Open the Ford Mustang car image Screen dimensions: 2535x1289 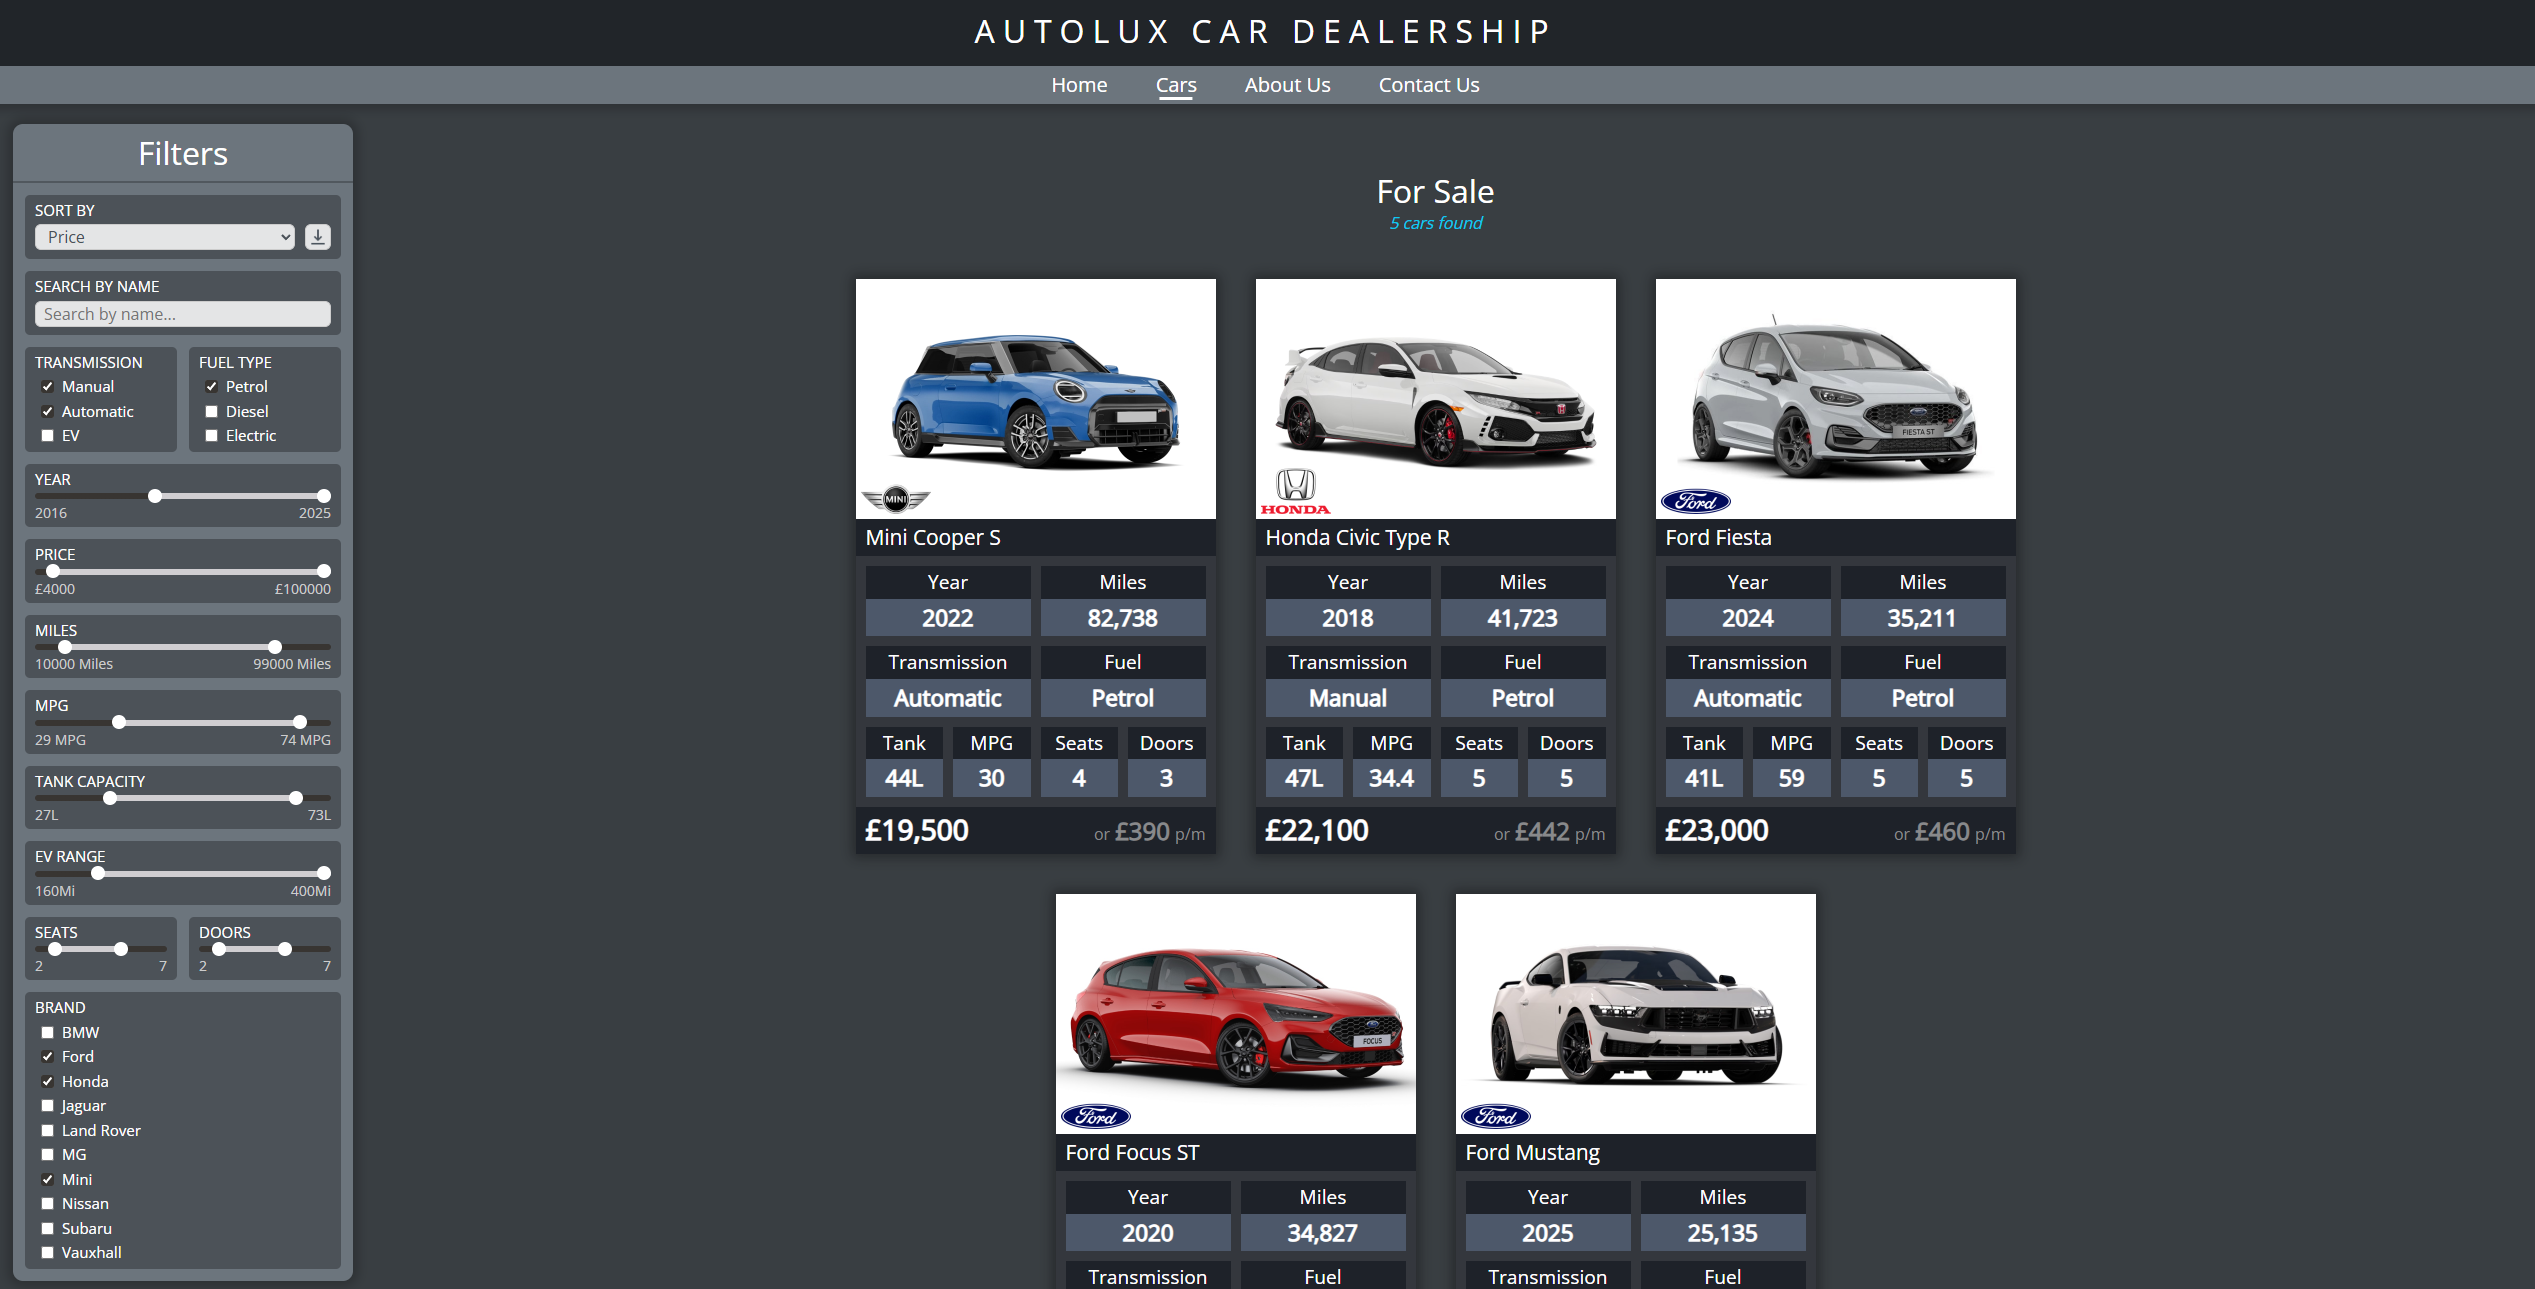pos(1636,1014)
